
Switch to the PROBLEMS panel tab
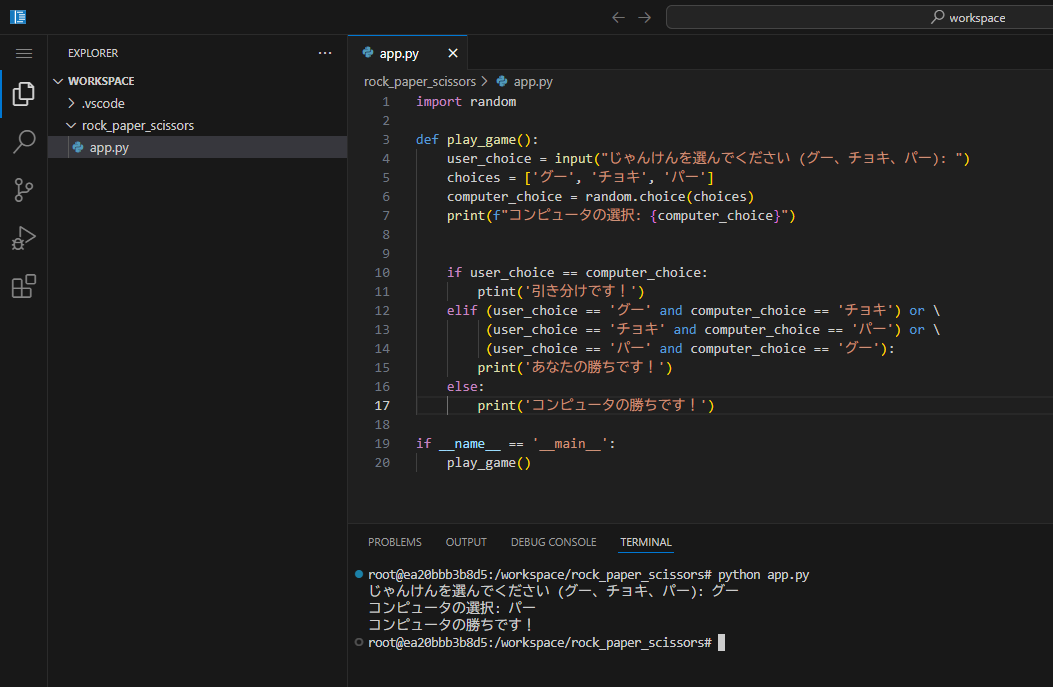(x=394, y=542)
